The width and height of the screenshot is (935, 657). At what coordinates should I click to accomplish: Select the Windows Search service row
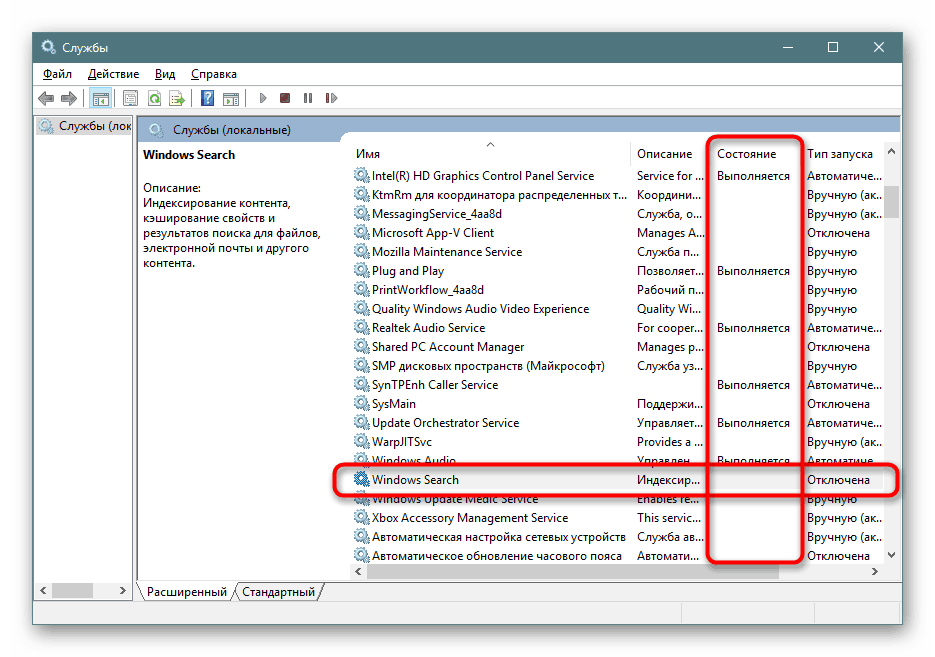point(617,480)
